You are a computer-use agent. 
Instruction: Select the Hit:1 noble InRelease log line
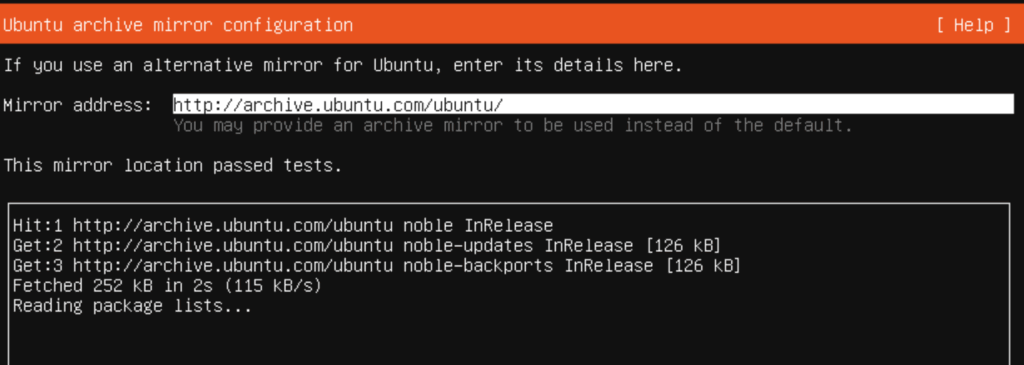[x=283, y=226]
